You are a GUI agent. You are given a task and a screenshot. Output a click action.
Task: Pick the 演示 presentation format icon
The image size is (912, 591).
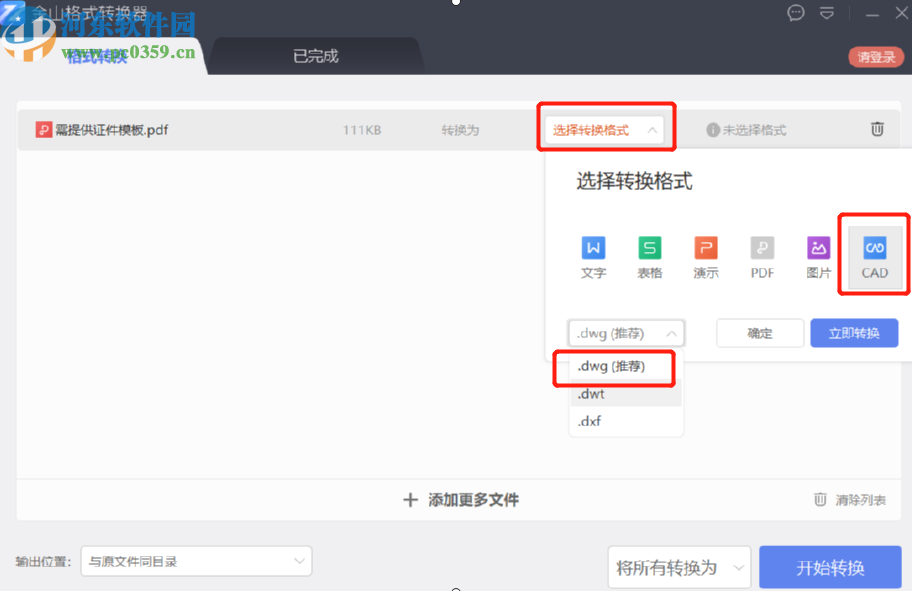[x=706, y=258]
